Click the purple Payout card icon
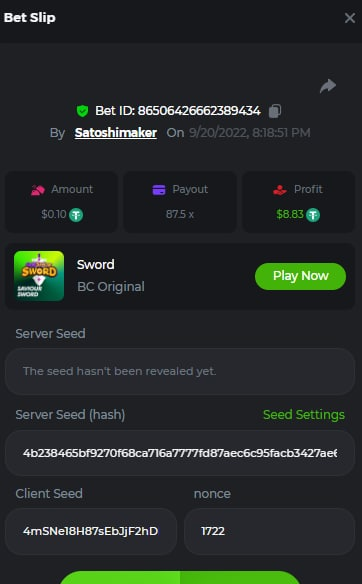This screenshot has width=362, height=584. (x=159, y=190)
